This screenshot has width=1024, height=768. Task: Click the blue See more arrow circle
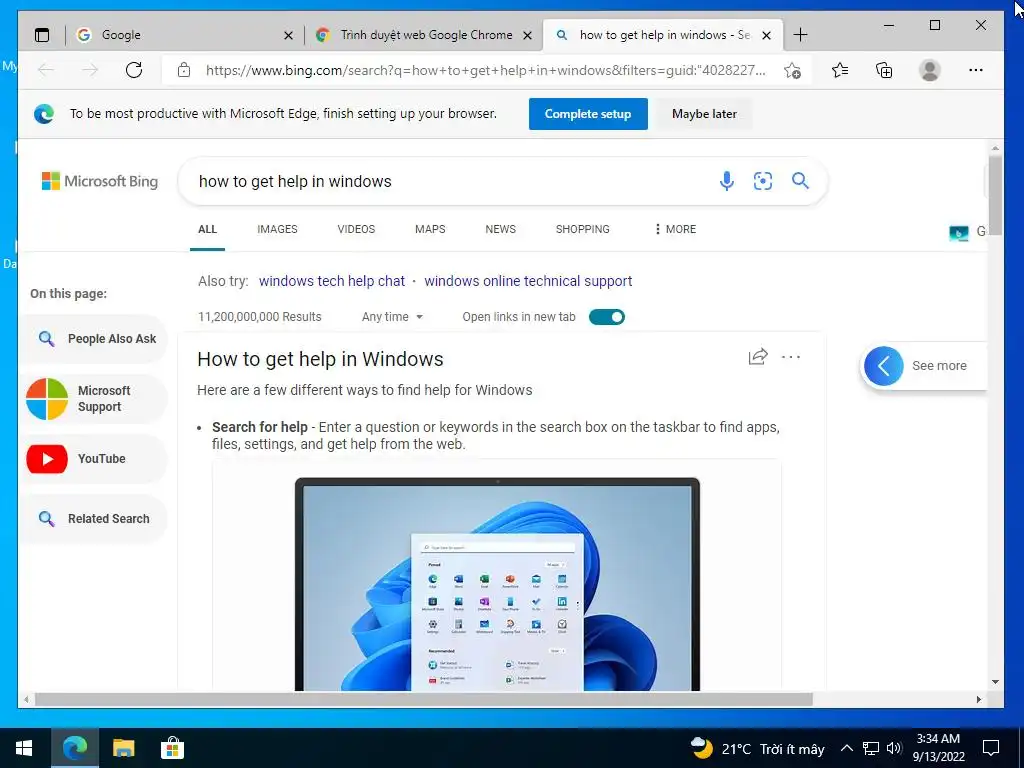[x=884, y=366]
